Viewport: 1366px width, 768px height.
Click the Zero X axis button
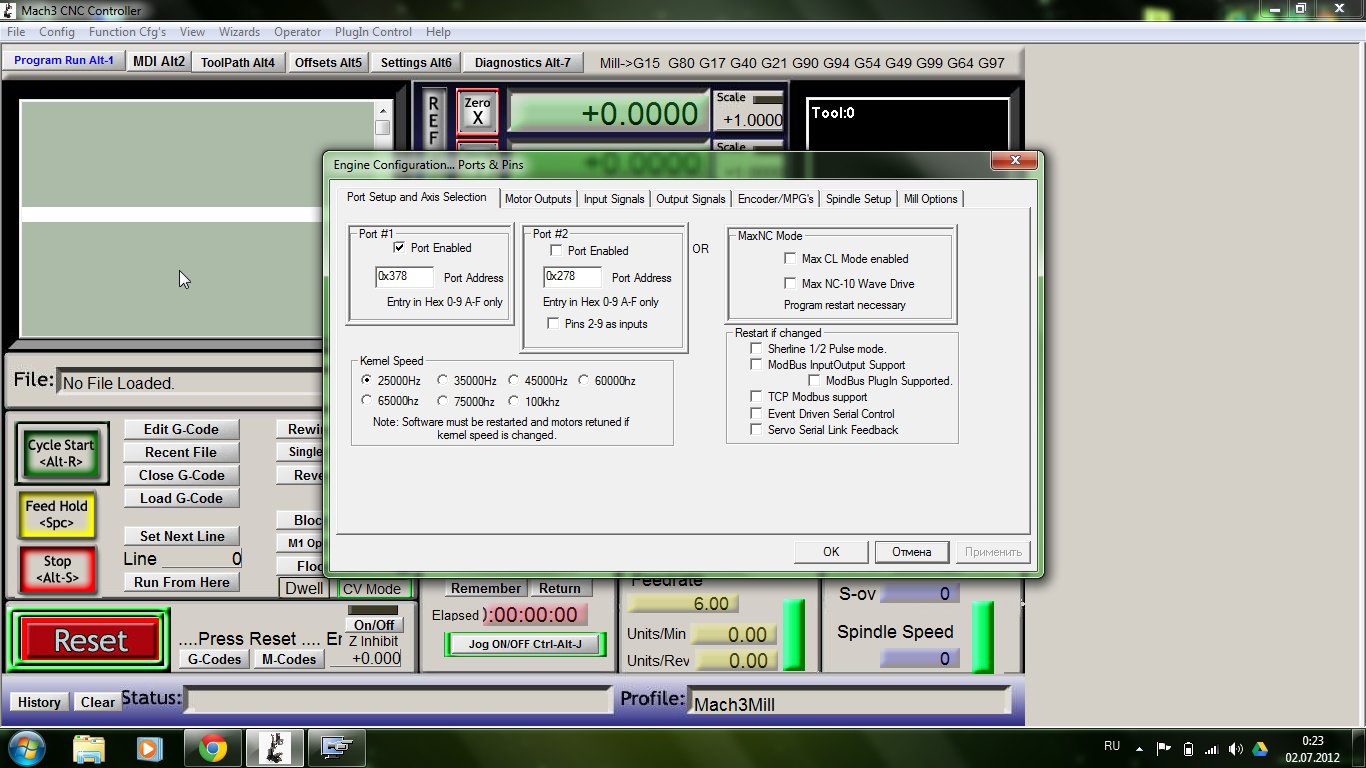pos(477,111)
